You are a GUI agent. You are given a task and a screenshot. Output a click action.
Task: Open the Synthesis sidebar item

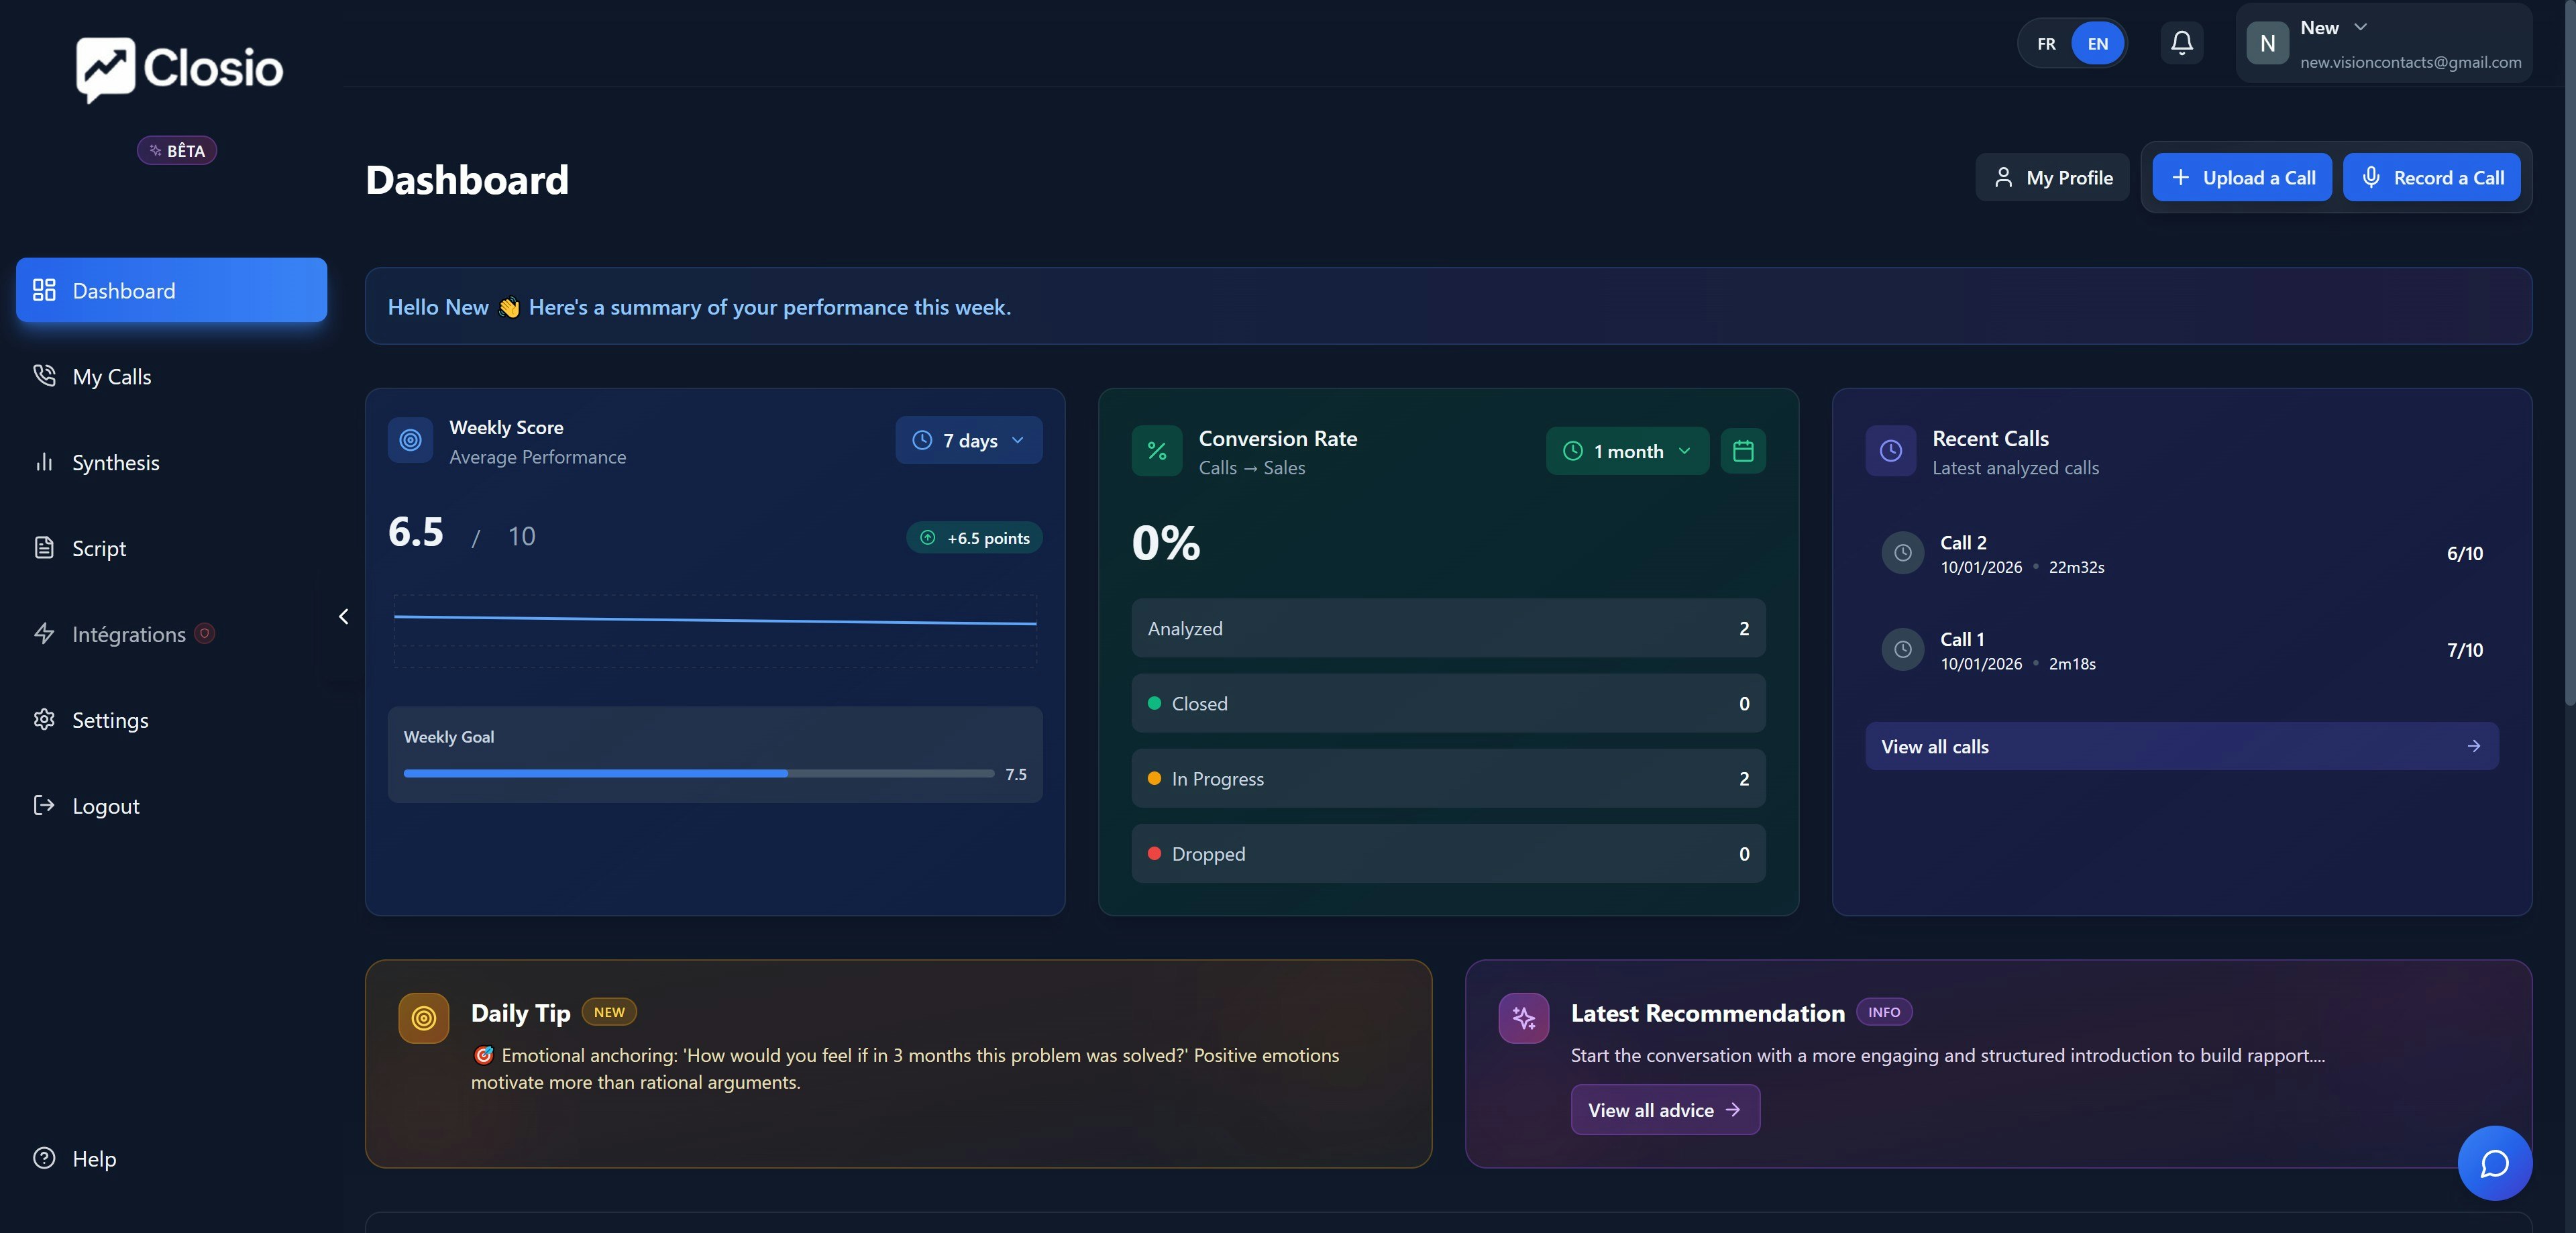tap(115, 463)
